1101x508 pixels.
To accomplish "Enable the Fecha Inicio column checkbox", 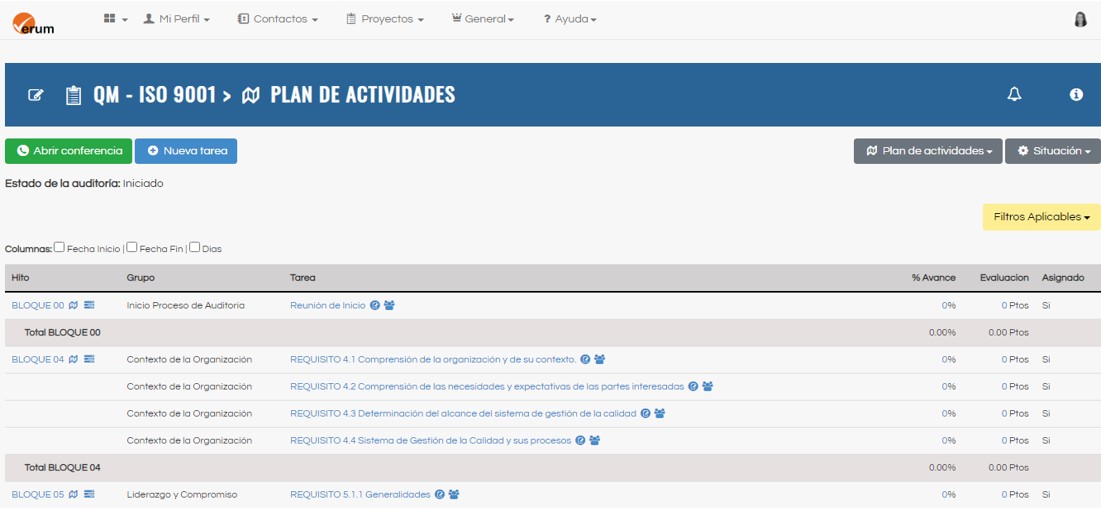I will click(60, 247).
